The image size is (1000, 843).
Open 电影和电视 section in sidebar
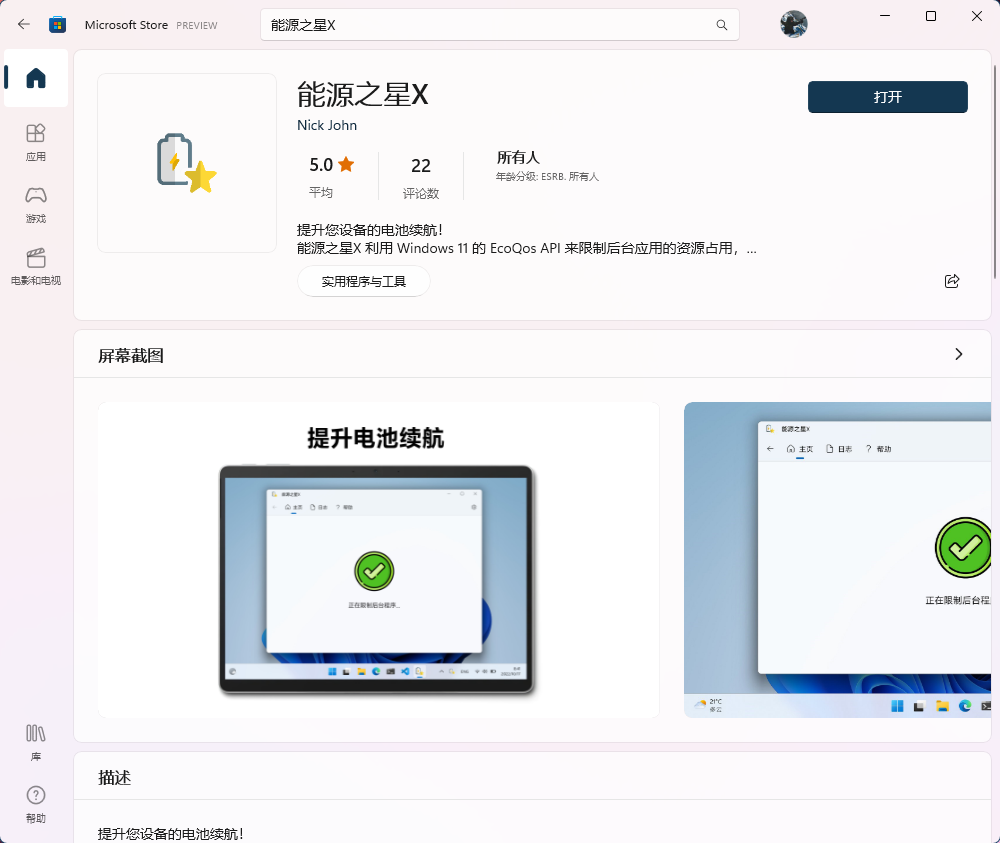[x=36, y=267]
